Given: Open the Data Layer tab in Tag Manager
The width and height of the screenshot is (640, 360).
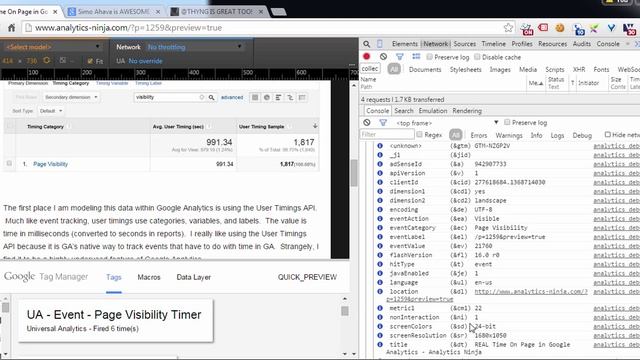Looking at the screenshot, I should coord(193,277).
